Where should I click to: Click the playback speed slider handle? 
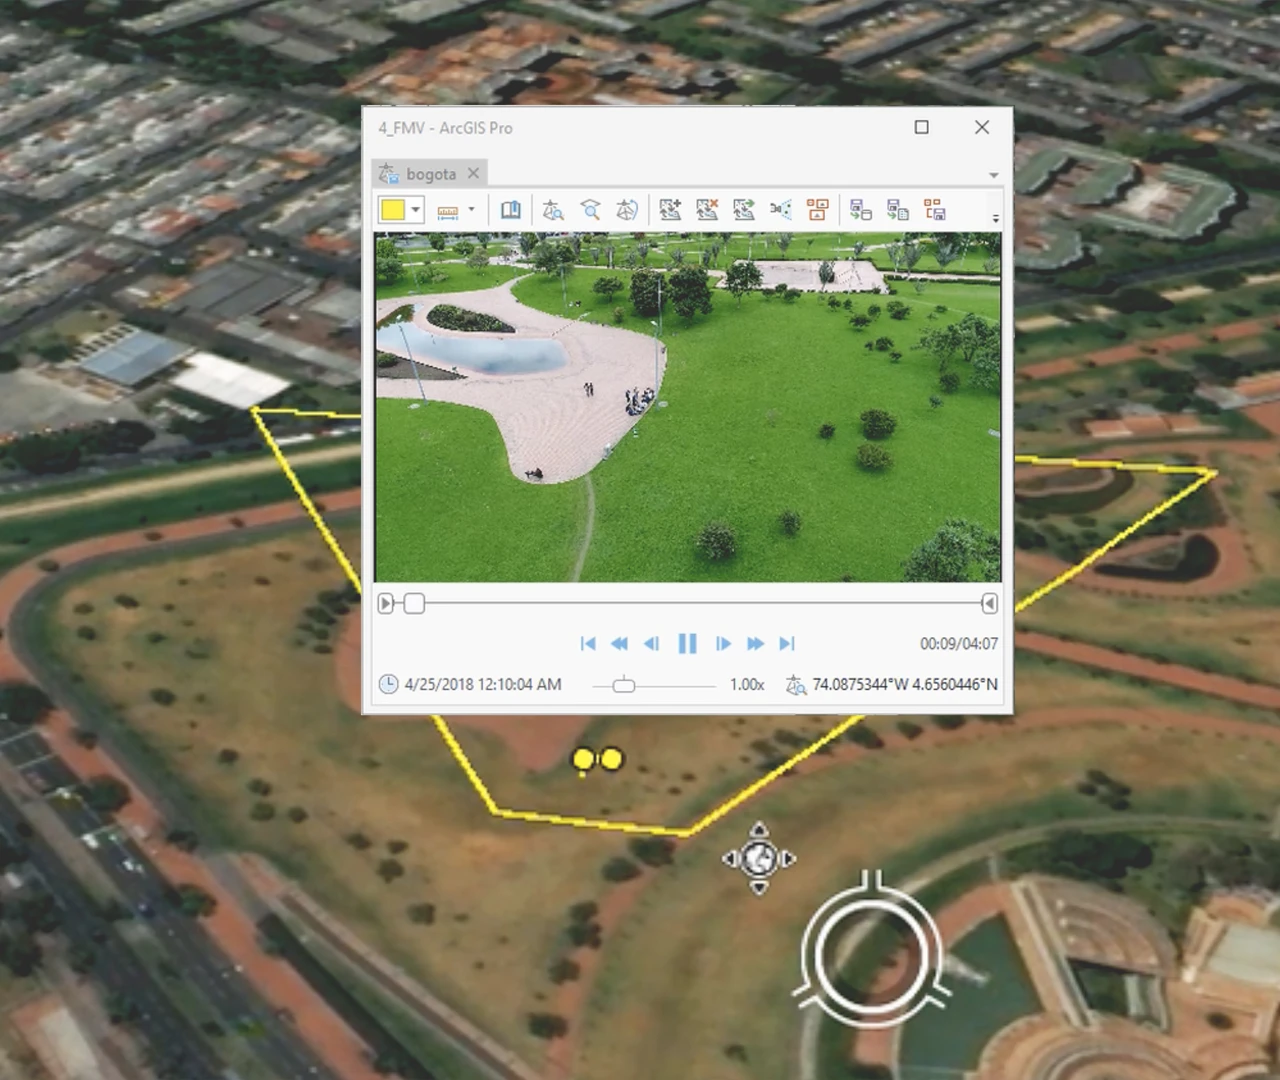pyautogui.click(x=624, y=684)
